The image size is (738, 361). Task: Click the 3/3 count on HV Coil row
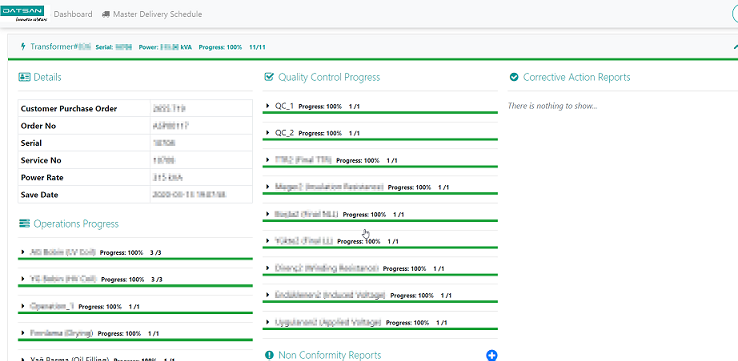157,280
